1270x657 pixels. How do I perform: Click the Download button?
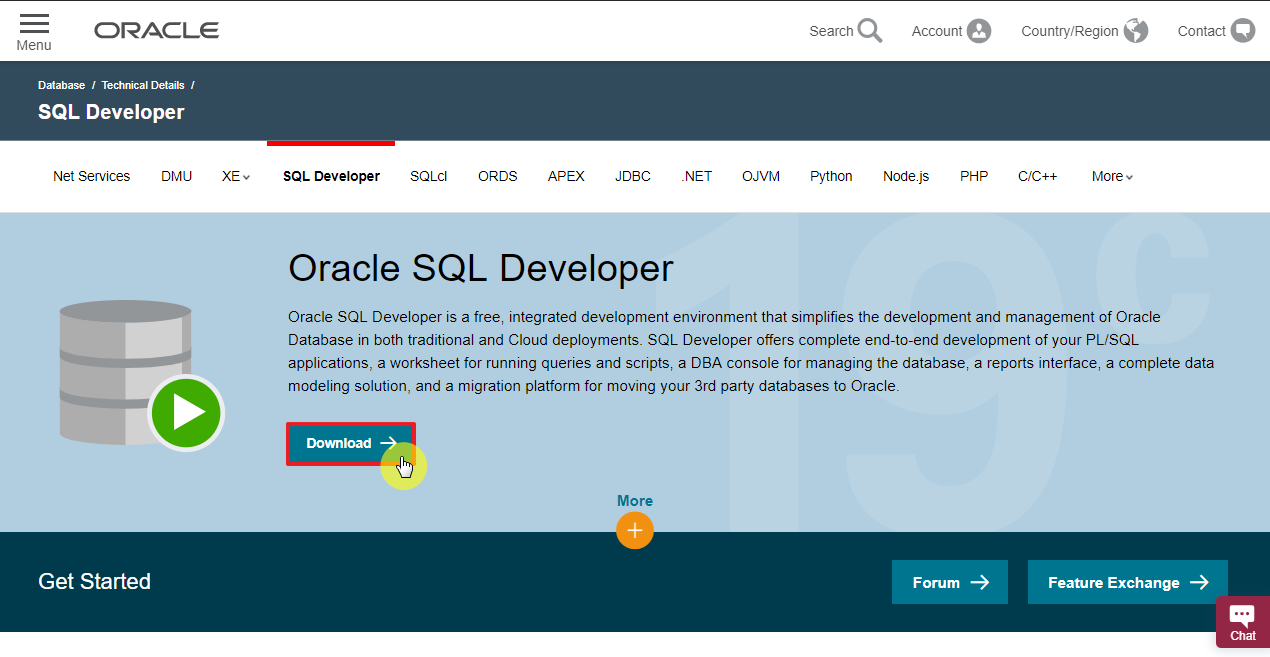[x=351, y=443]
